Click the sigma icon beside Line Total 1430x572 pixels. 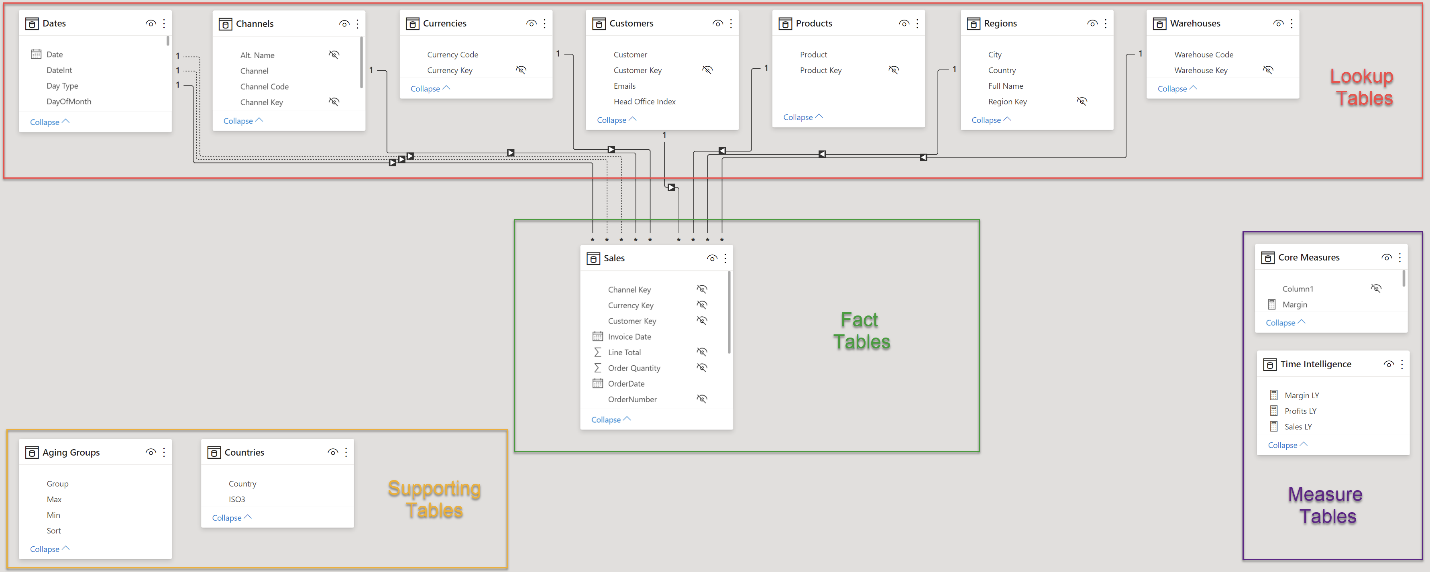click(598, 352)
